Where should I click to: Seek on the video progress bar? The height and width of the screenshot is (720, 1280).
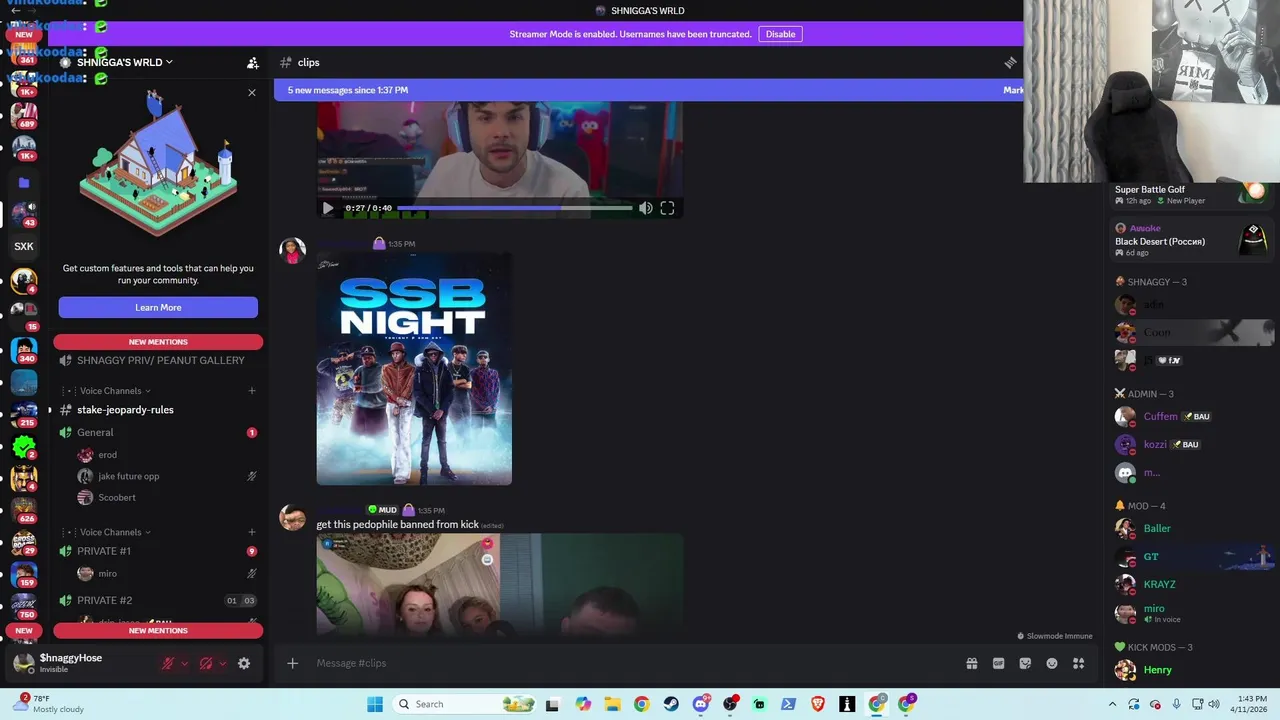(515, 208)
